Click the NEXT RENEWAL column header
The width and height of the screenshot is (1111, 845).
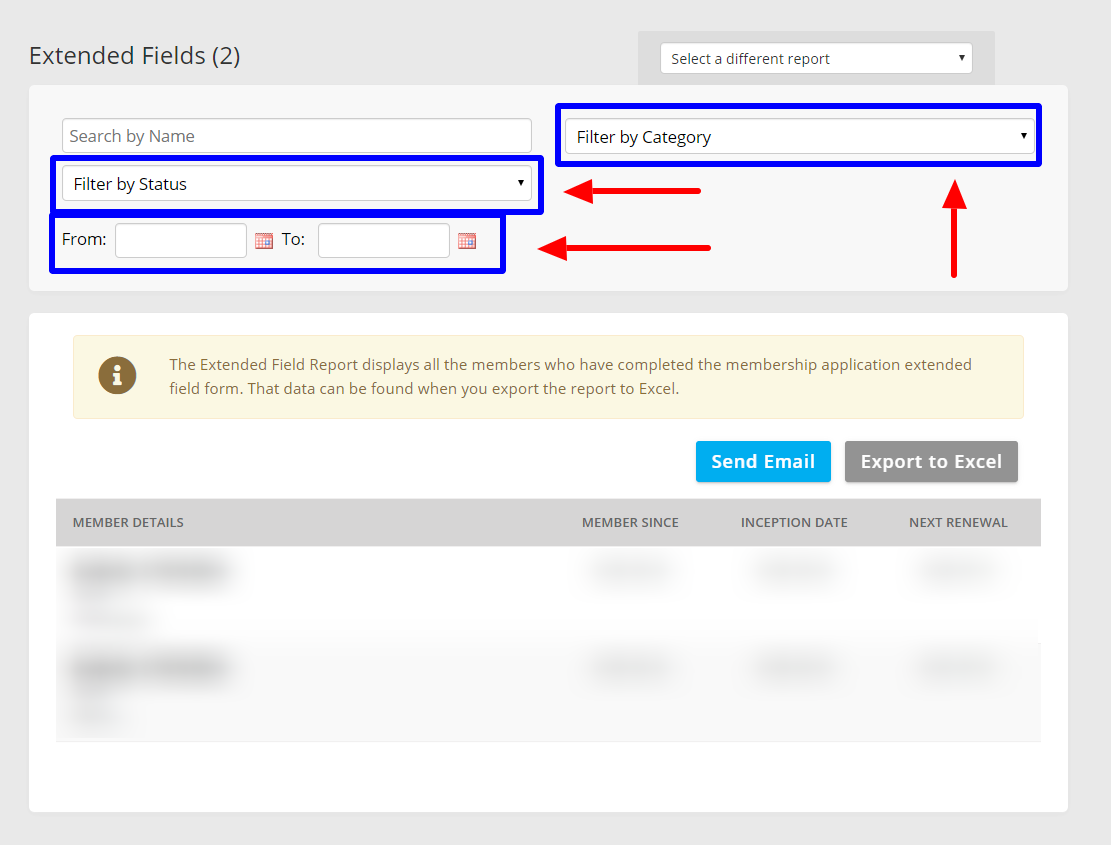[x=958, y=522]
